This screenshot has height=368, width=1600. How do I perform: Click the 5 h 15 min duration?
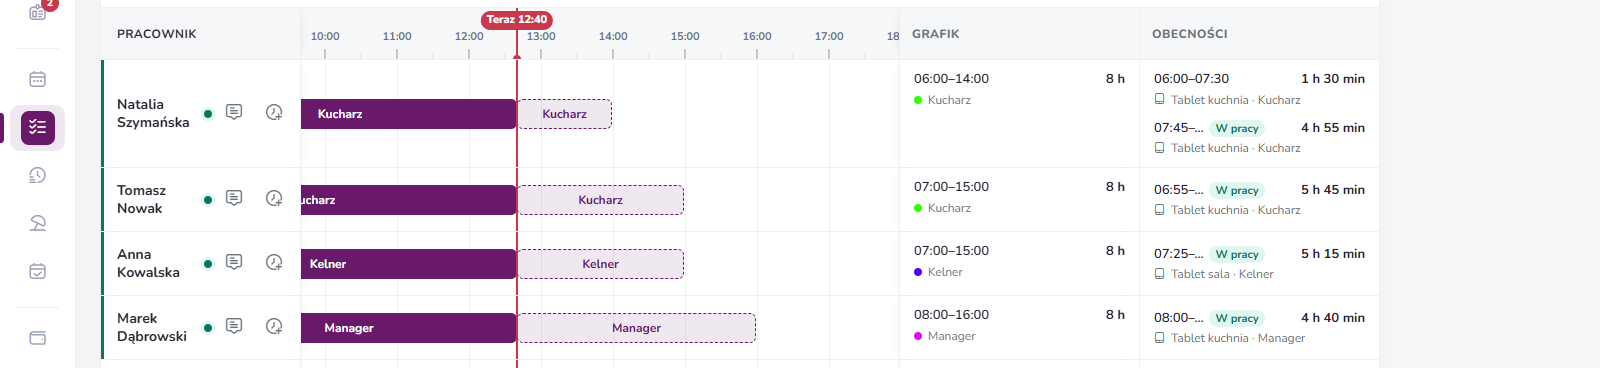coord(1333,253)
